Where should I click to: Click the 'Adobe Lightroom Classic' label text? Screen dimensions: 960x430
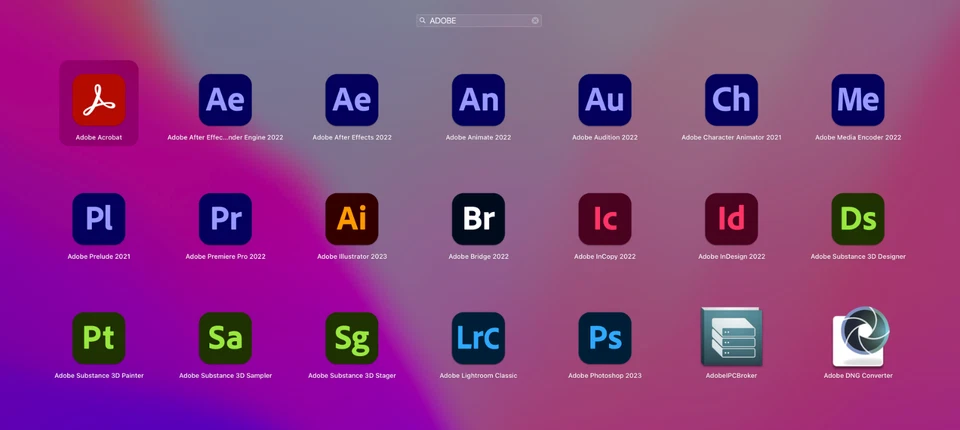coord(478,375)
